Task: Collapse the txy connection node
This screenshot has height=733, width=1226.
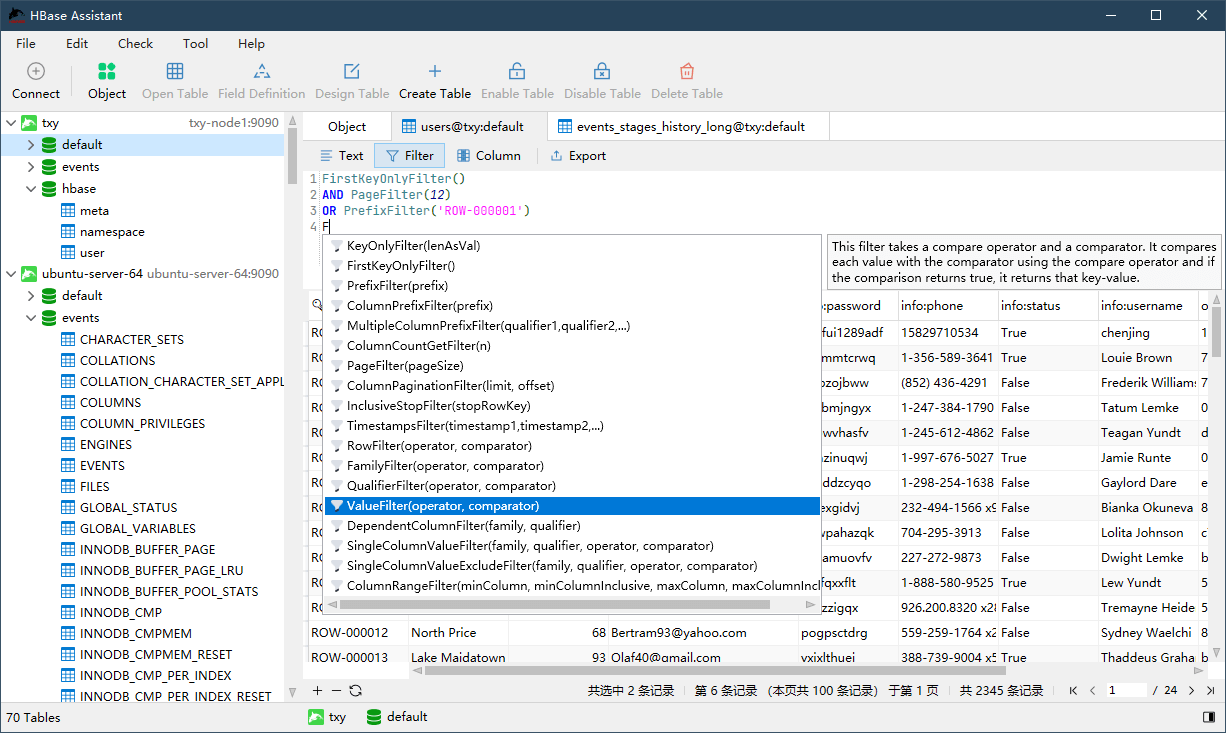Action: (x=11, y=123)
